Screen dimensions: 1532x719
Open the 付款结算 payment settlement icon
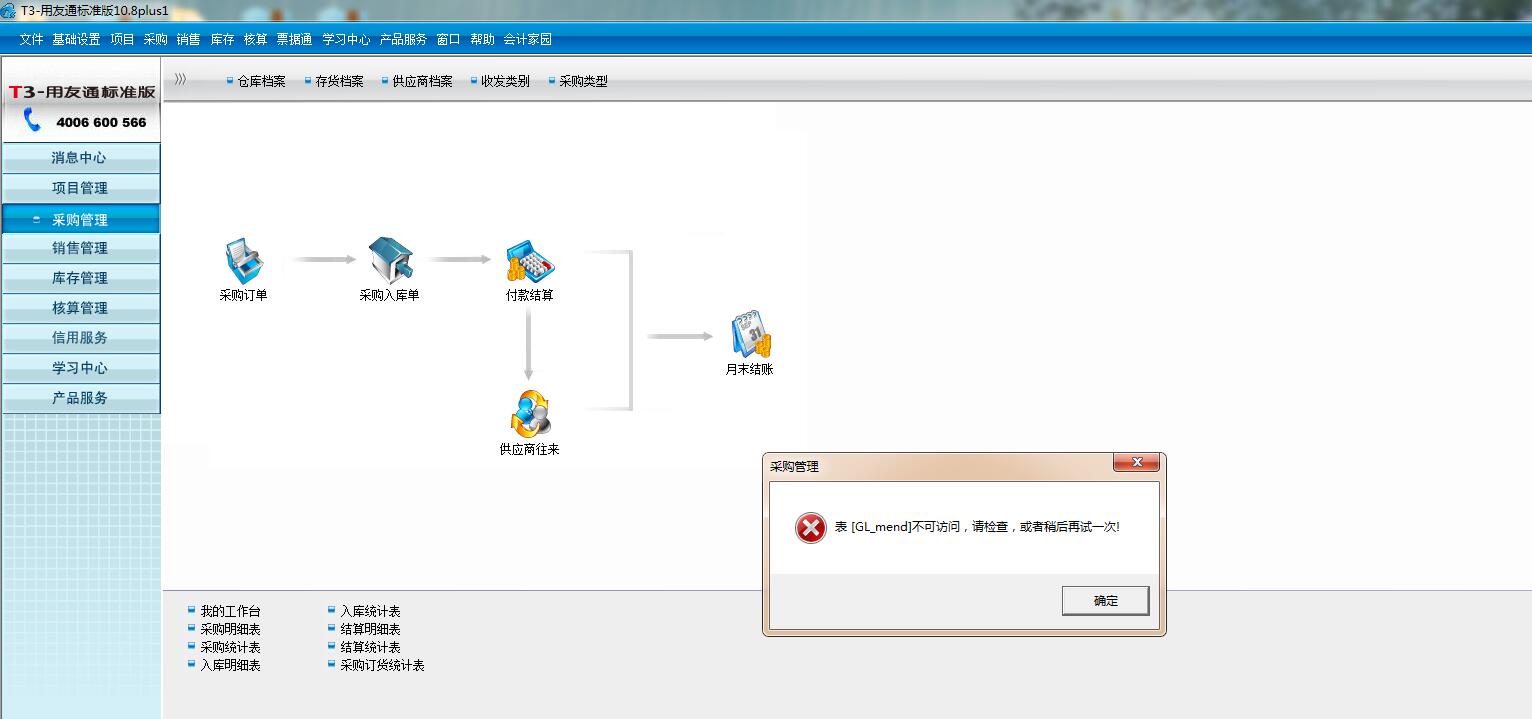point(530,260)
